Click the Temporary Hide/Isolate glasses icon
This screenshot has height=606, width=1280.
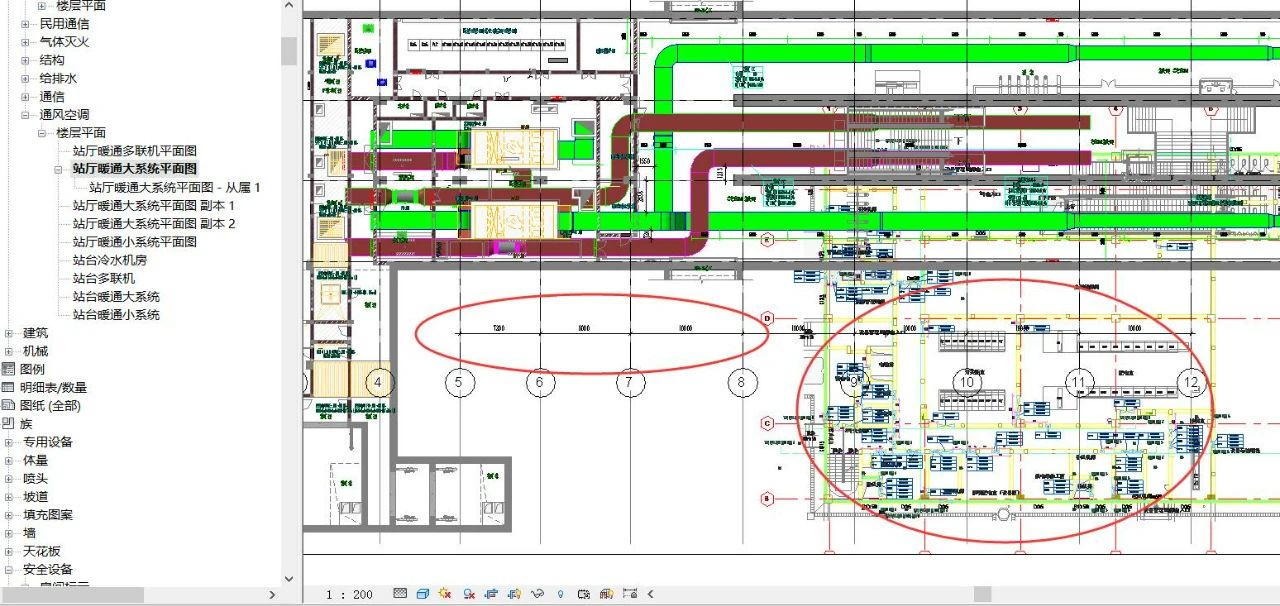[x=538, y=594]
